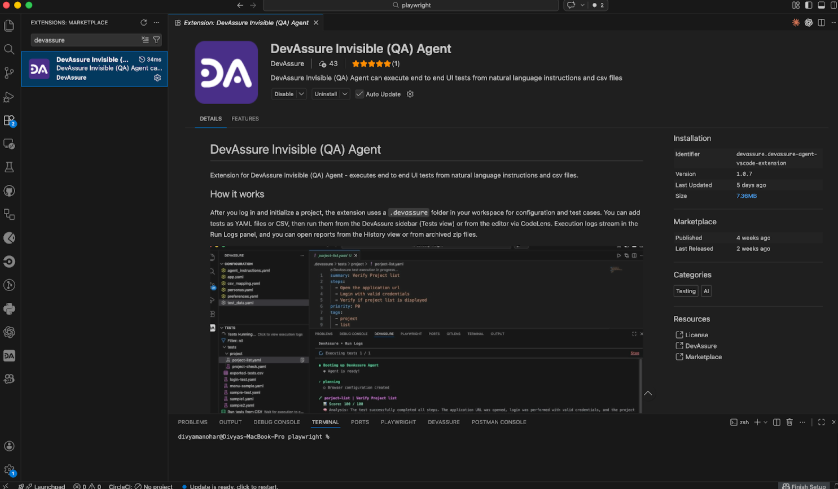Viewport: 838px width, 489px height.
Task: Open the OUTPUT panel tab
Action: tap(230, 422)
